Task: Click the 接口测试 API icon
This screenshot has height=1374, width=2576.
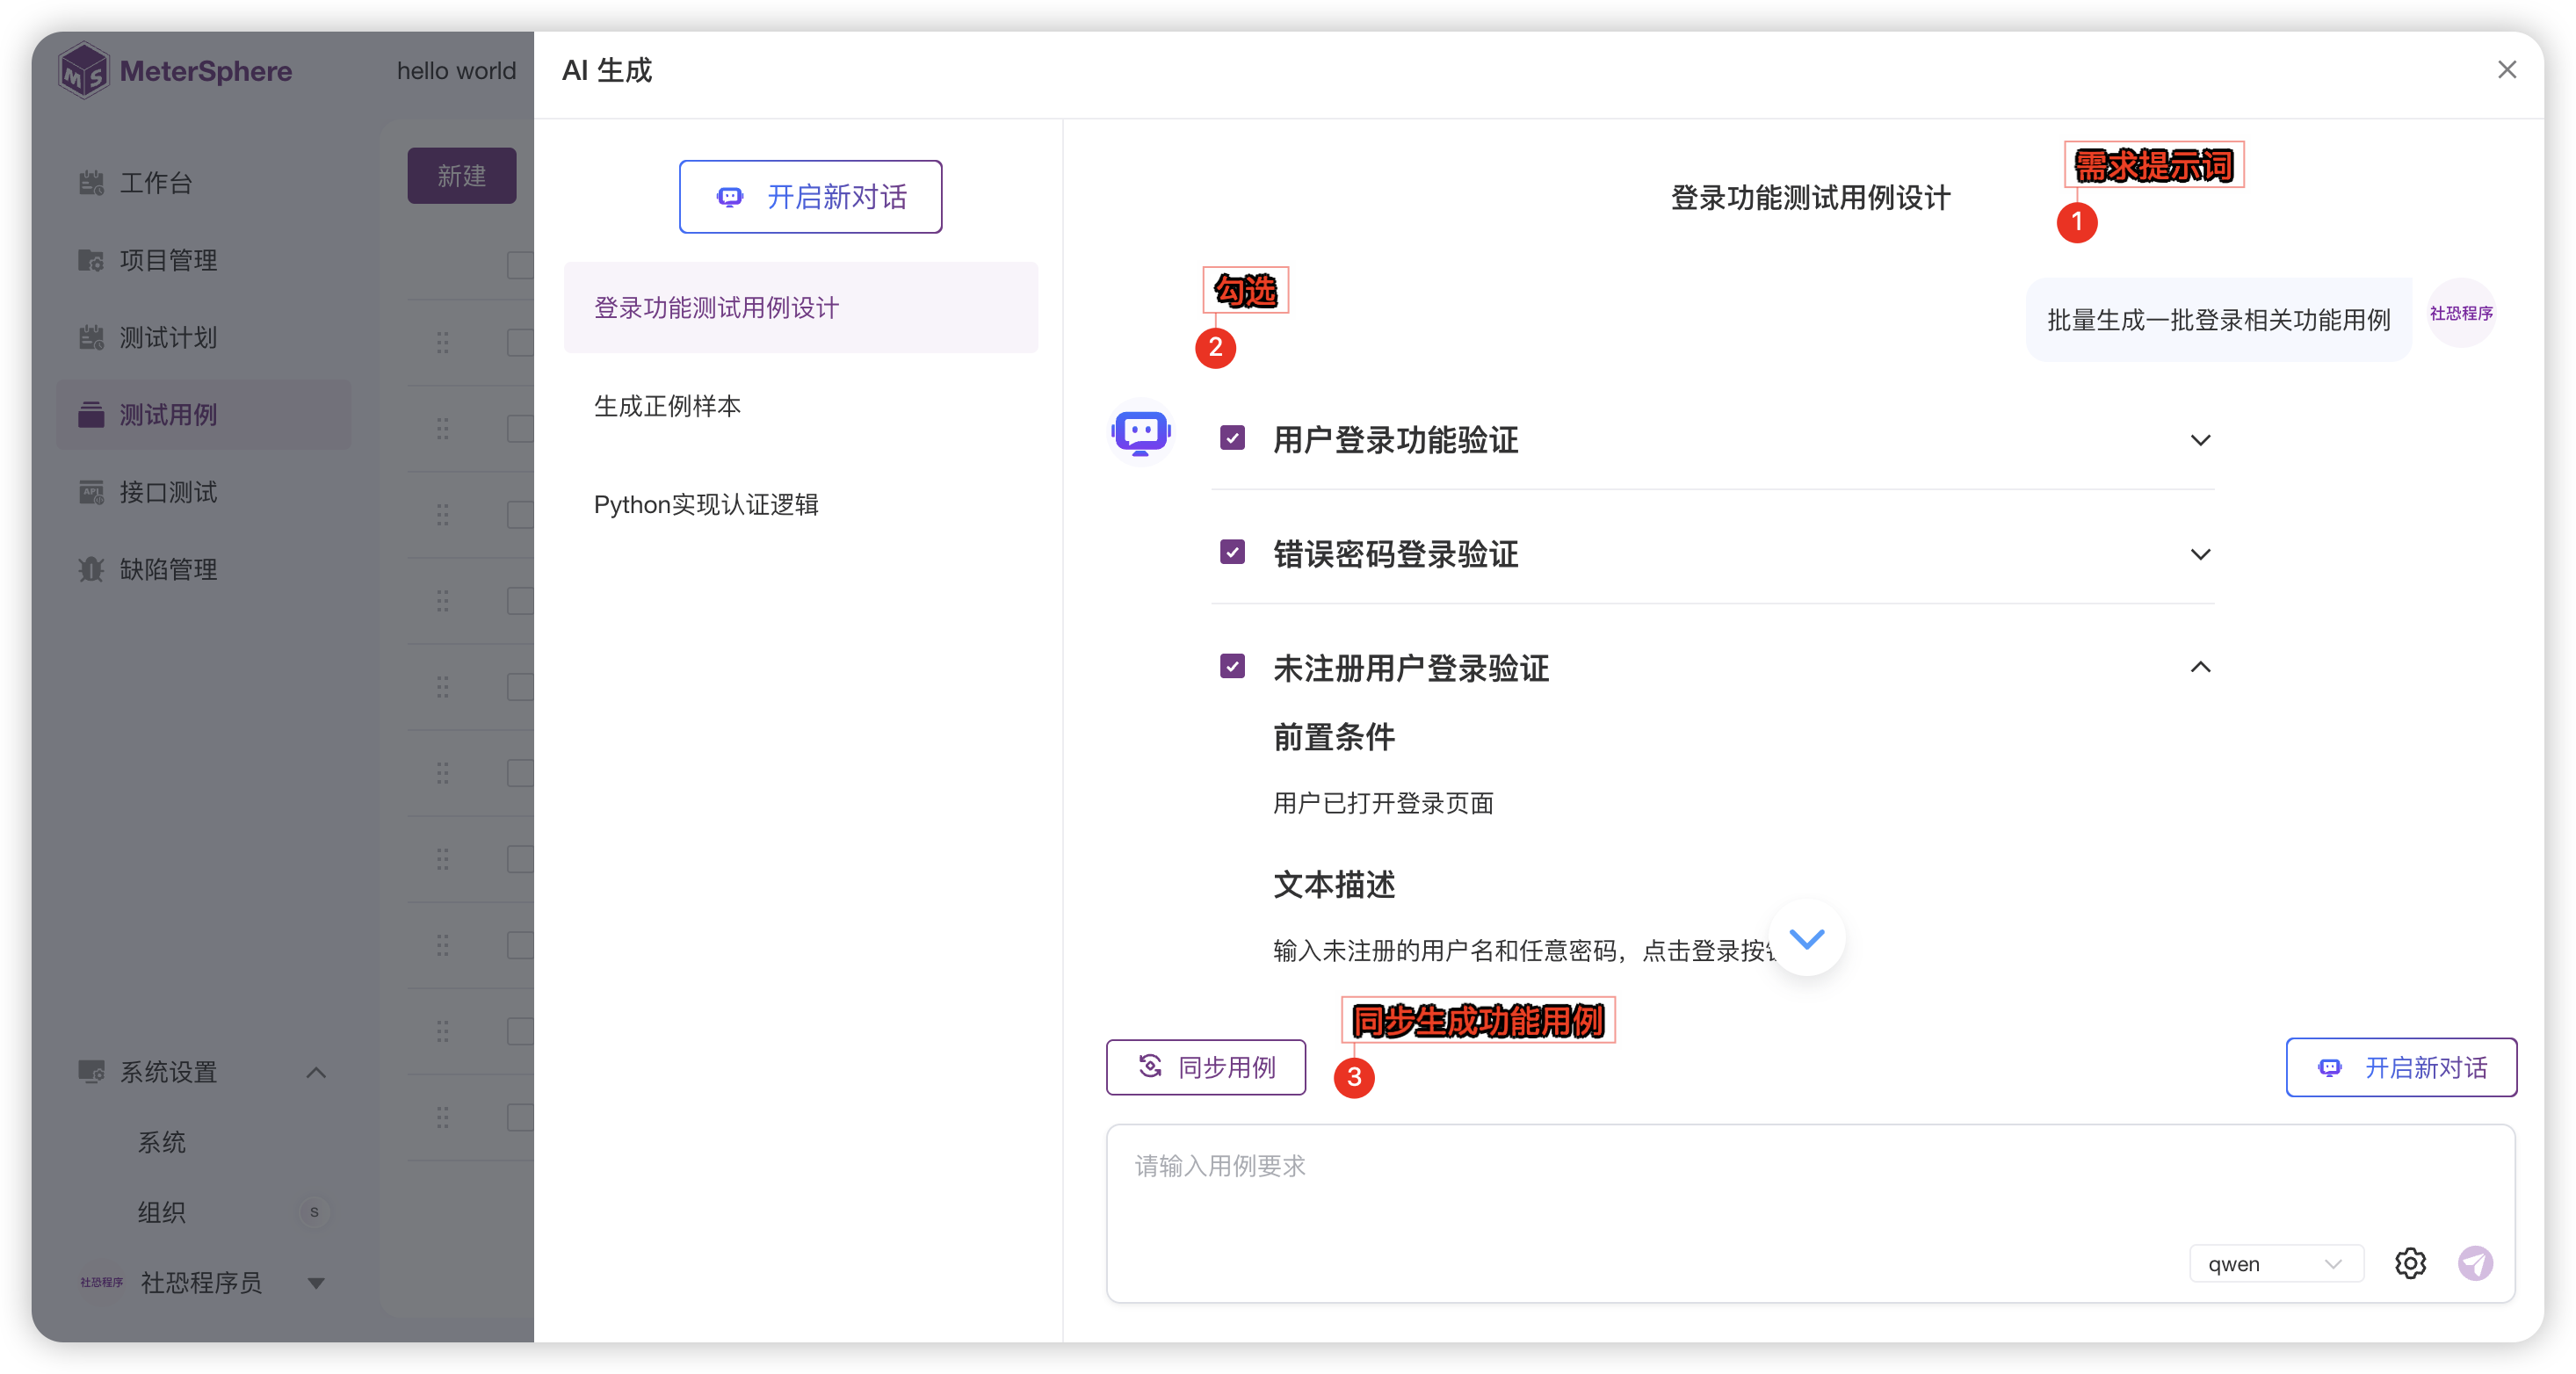Action: tap(91, 492)
